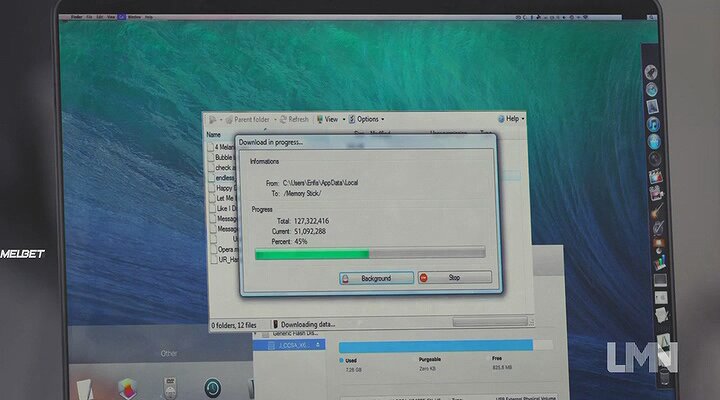Open the Finder menu in menu bar
The image size is (720, 400).
(74, 17)
